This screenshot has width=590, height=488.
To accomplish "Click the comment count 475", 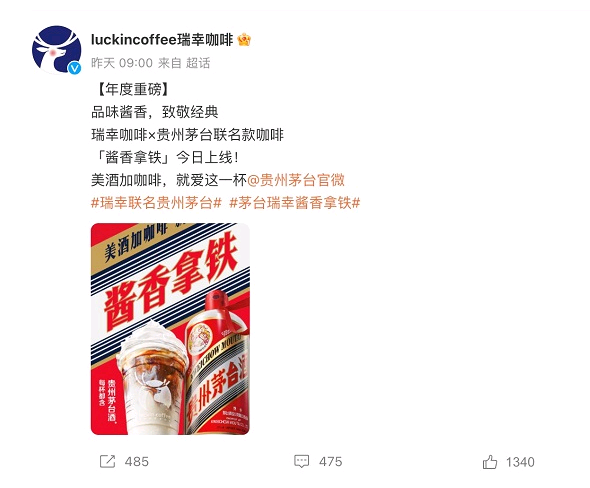I will pyautogui.click(x=330, y=462).
